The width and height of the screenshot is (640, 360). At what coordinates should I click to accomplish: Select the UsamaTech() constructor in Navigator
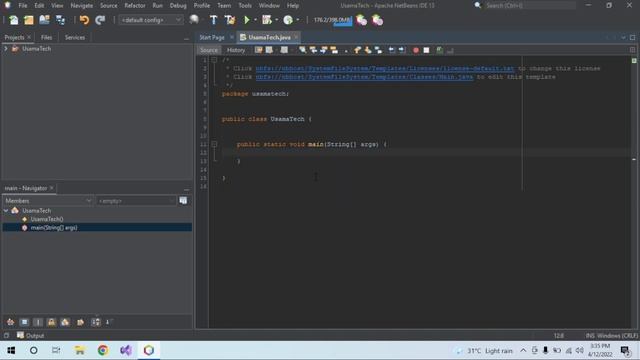click(47, 219)
